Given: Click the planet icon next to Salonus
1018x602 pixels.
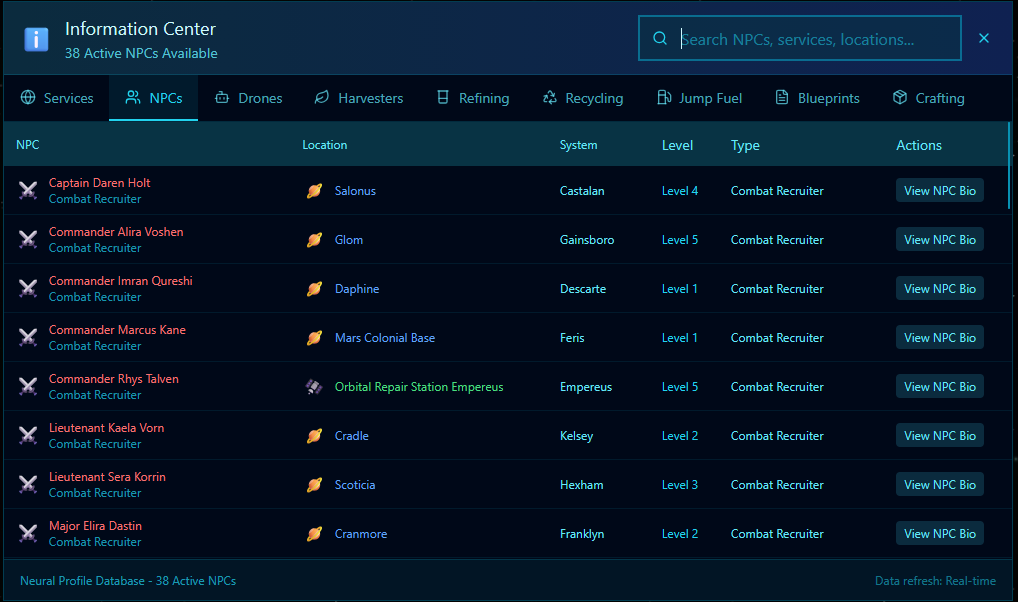Looking at the screenshot, I should tap(314, 191).
